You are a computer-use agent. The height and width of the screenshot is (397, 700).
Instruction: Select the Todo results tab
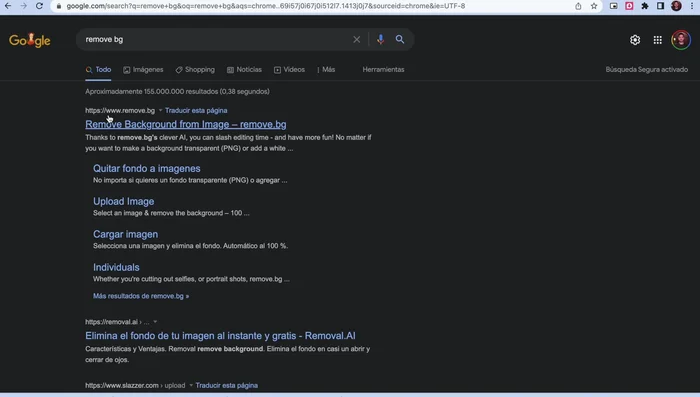pyautogui.click(x=98, y=70)
